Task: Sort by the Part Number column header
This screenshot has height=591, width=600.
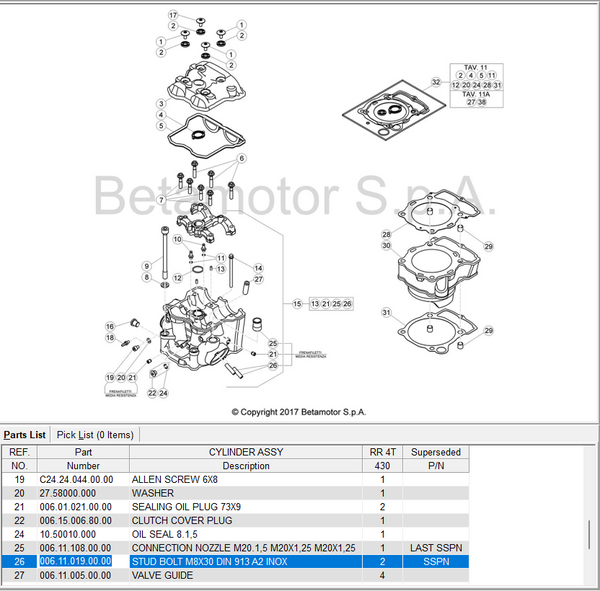Action: [x=83, y=459]
